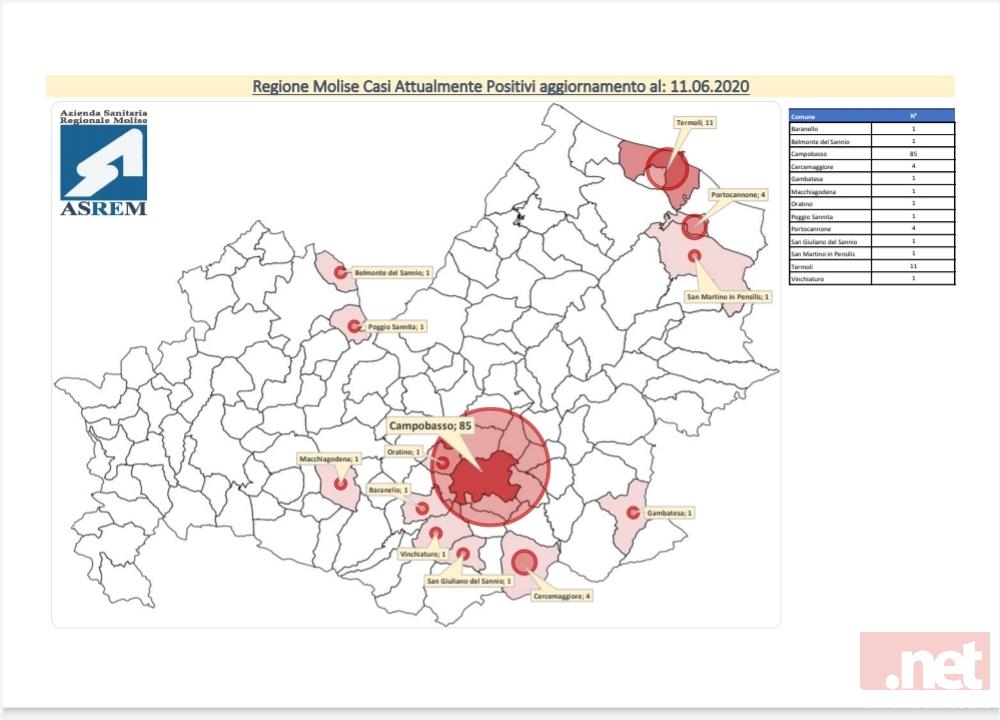Screen dimensions: 1000x720
Task: Select the value 1 in Belmonte del Sannio row
Action: pos(913,142)
